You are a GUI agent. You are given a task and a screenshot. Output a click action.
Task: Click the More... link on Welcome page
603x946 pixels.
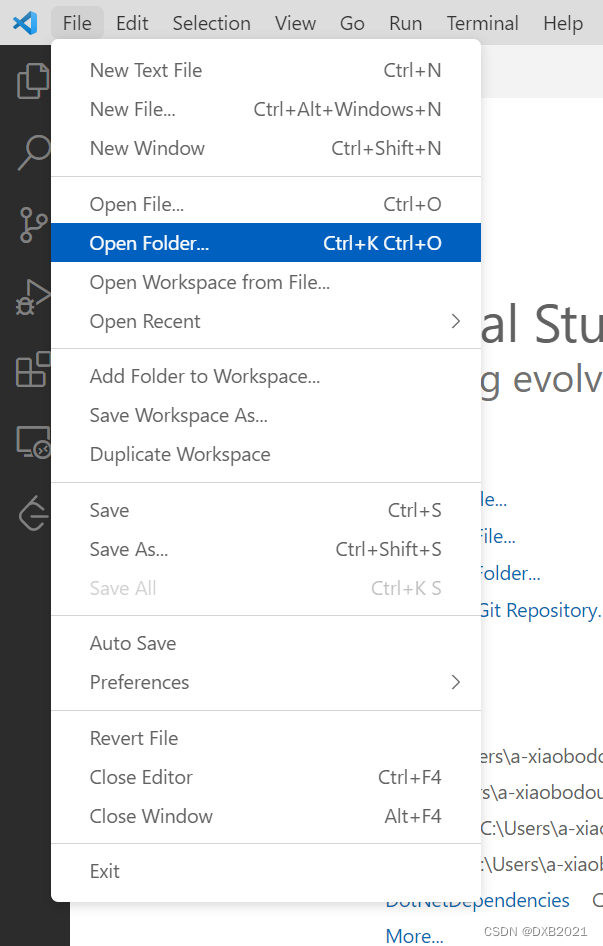[x=414, y=936]
